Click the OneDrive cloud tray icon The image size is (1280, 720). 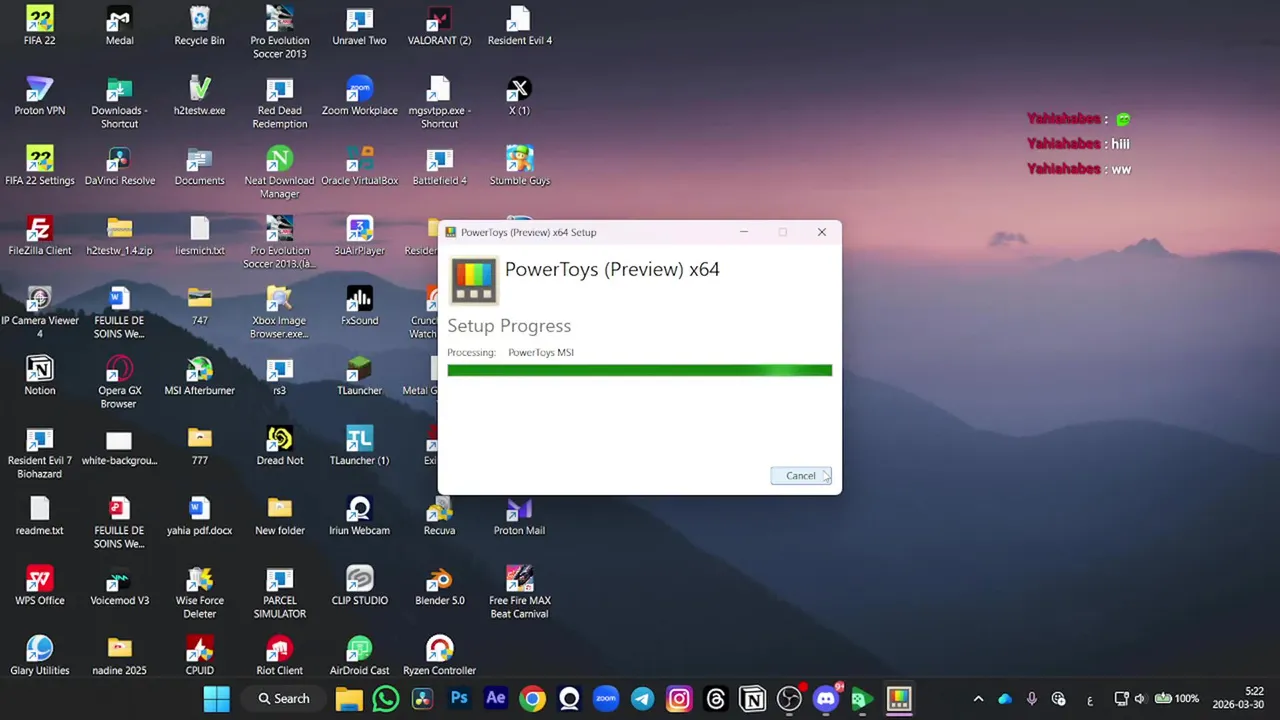[1005, 699]
